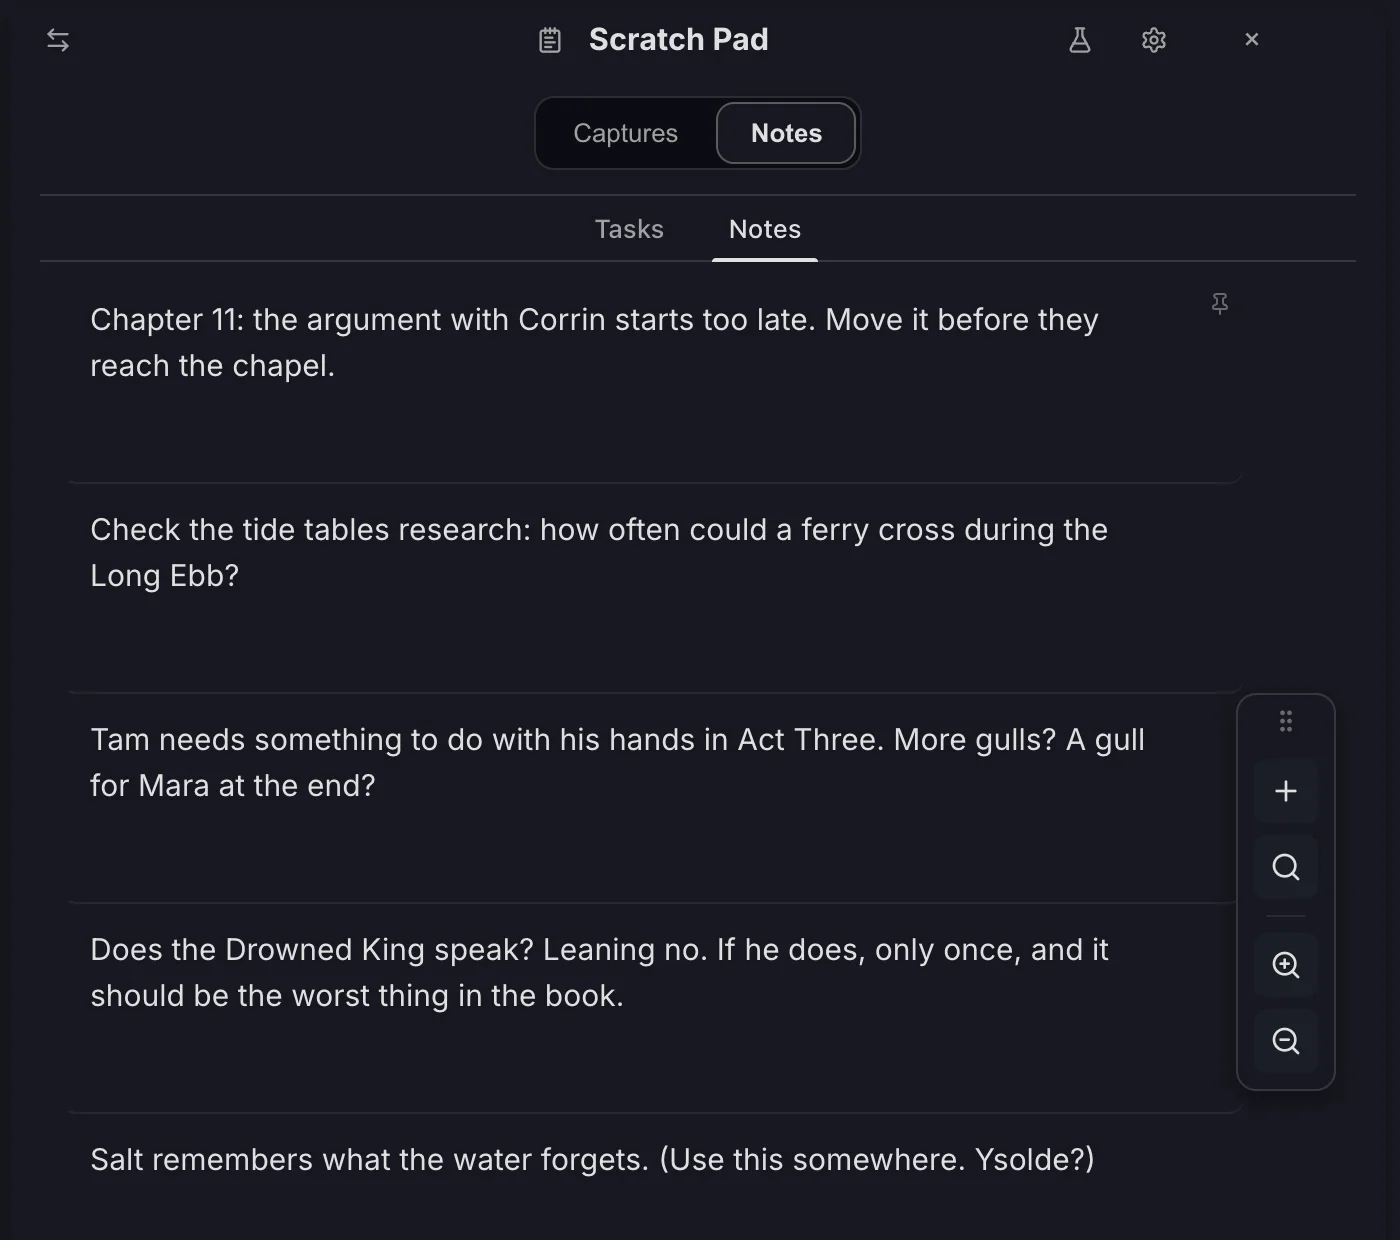Select the 'Salt remembers' note
Viewport: 1400px width, 1240px height.
[x=655, y=1177]
